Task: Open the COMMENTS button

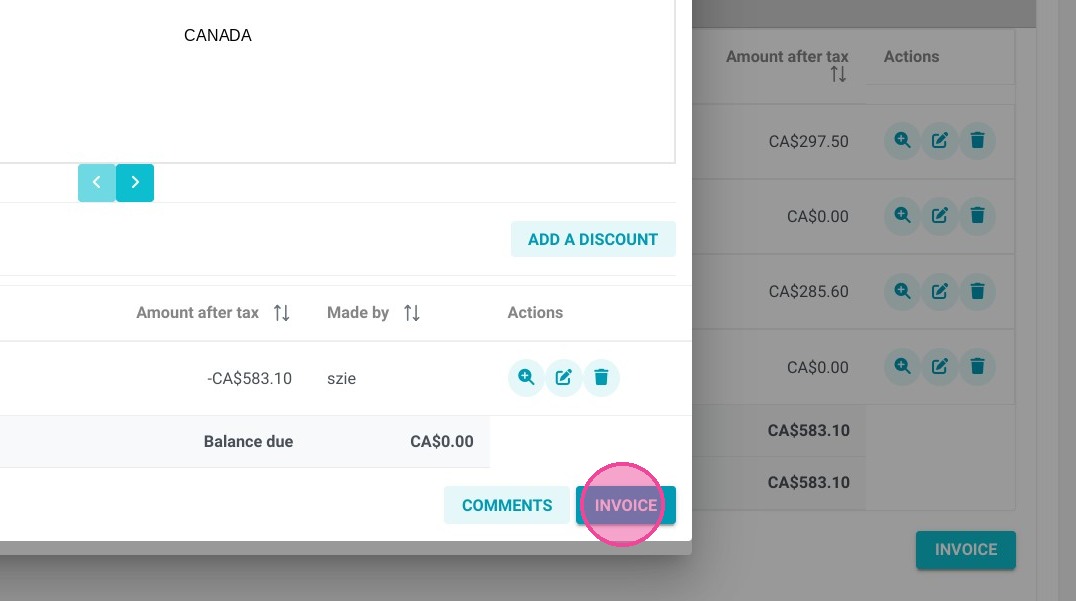Action: [x=506, y=506]
